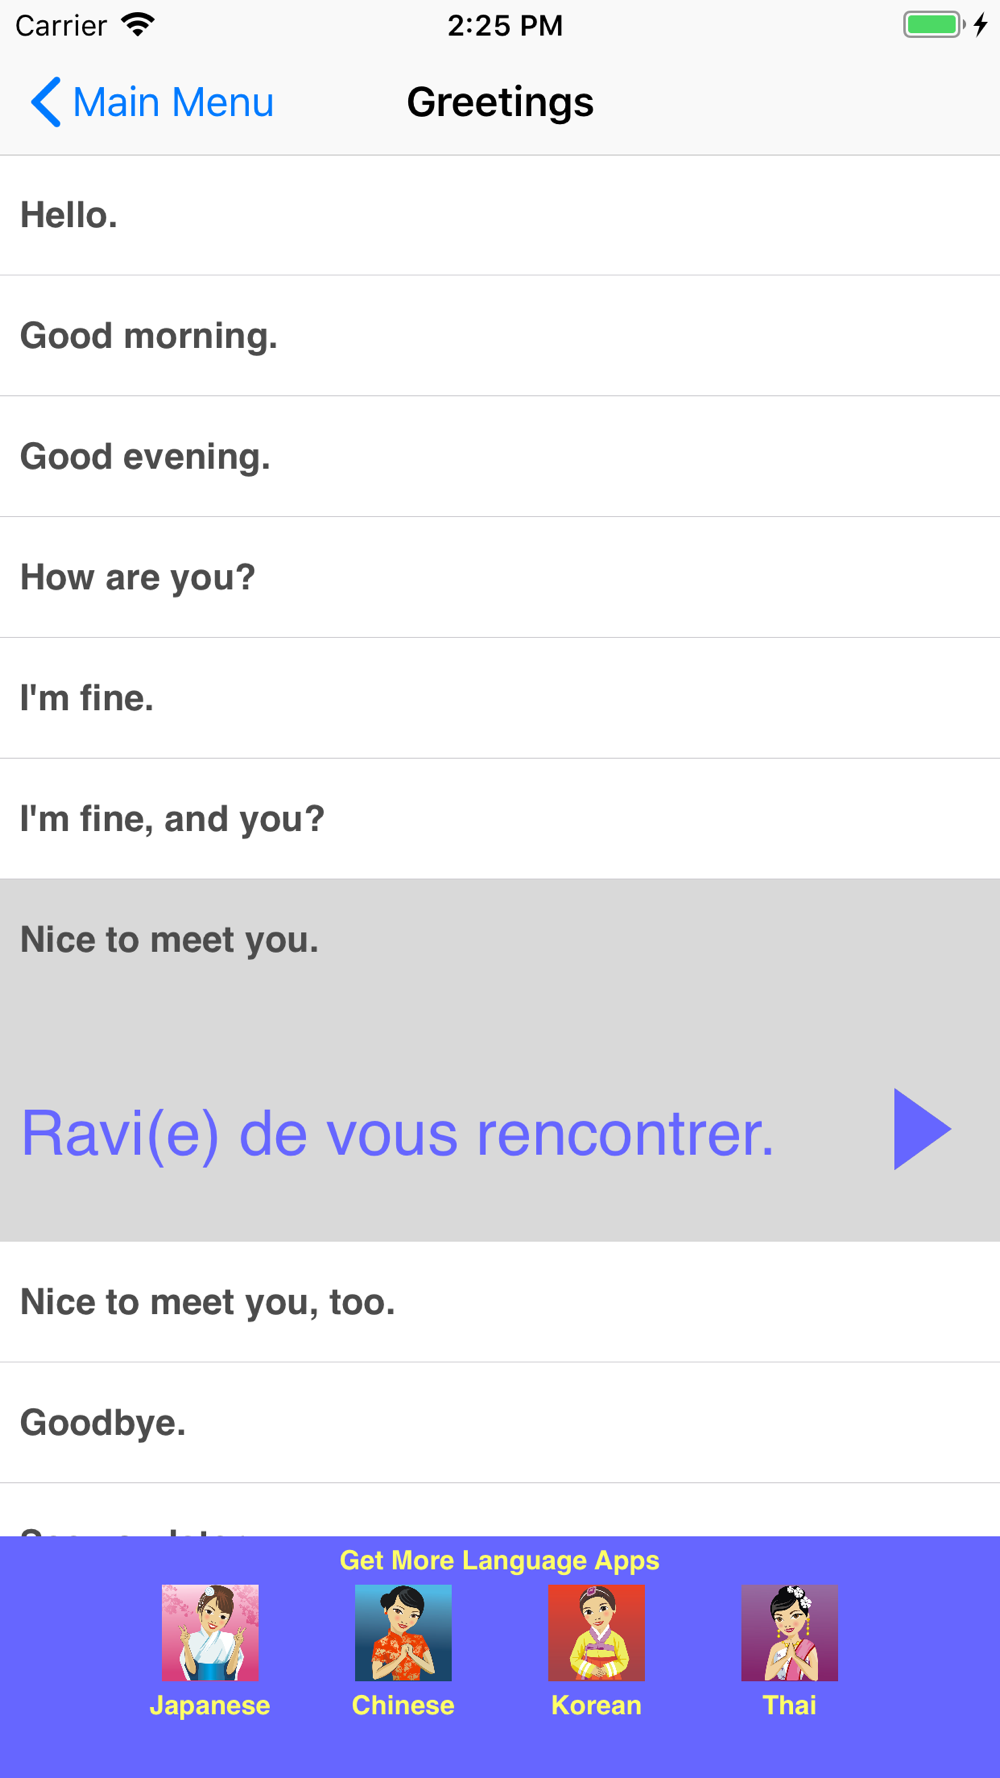Image resolution: width=1000 pixels, height=1778 pixels.
Task: Expand the How are you phrase
Action: 500,578
